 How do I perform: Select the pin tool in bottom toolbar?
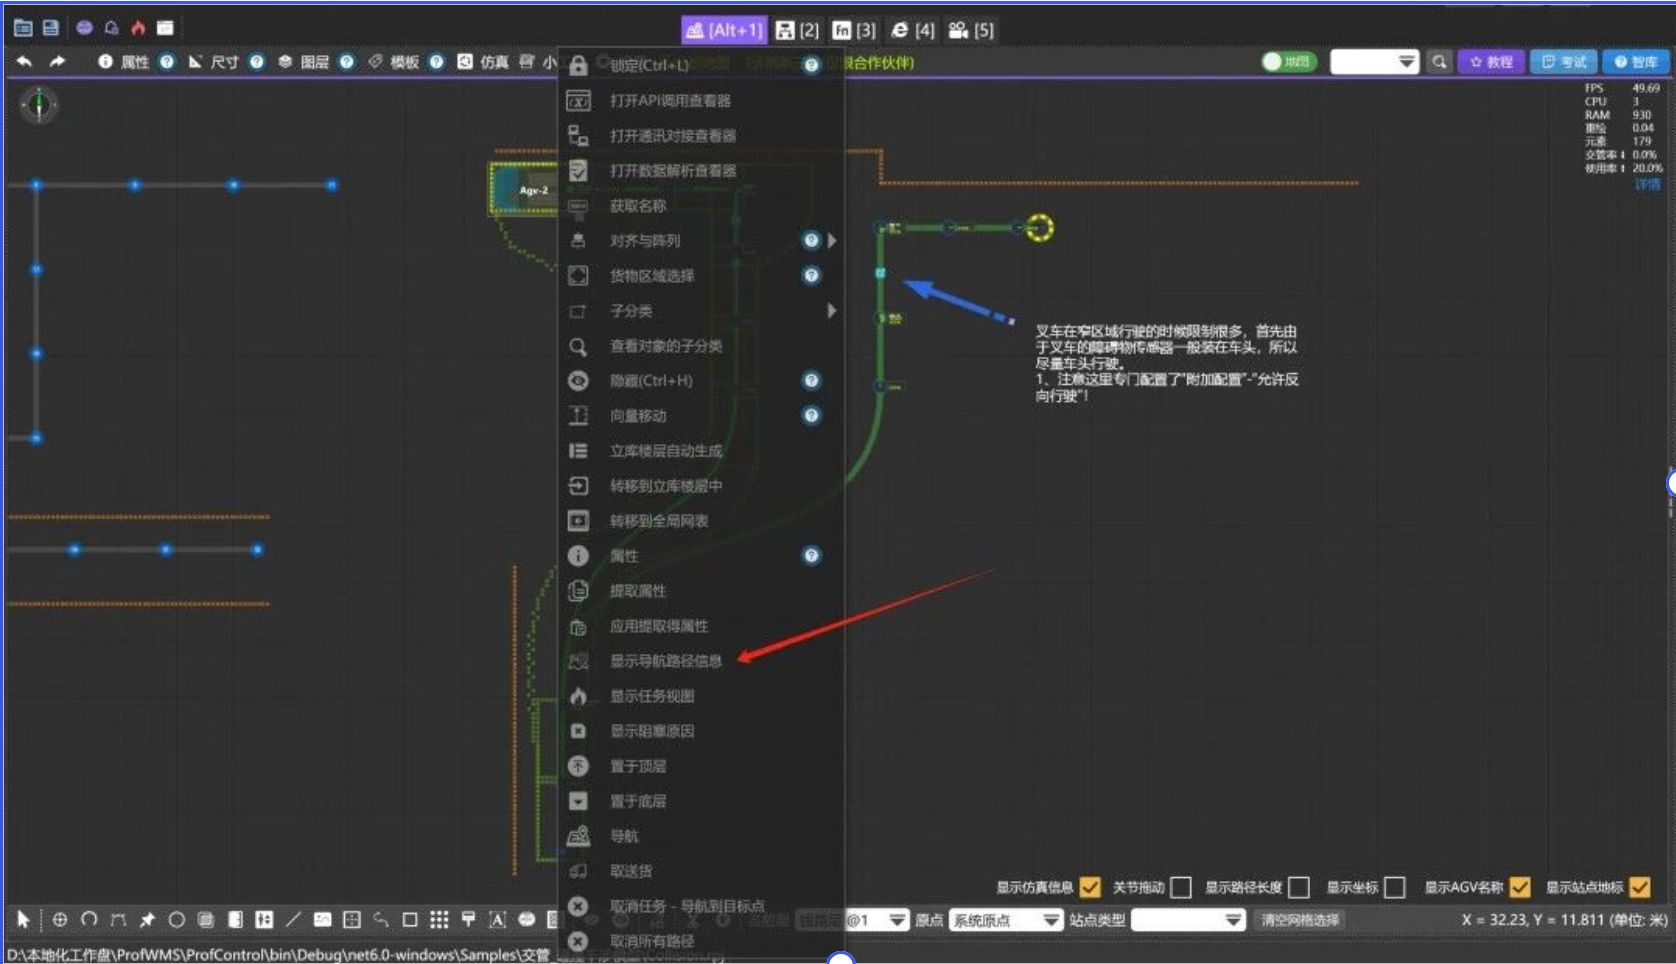pyautogui.click(x=147, y=919)
